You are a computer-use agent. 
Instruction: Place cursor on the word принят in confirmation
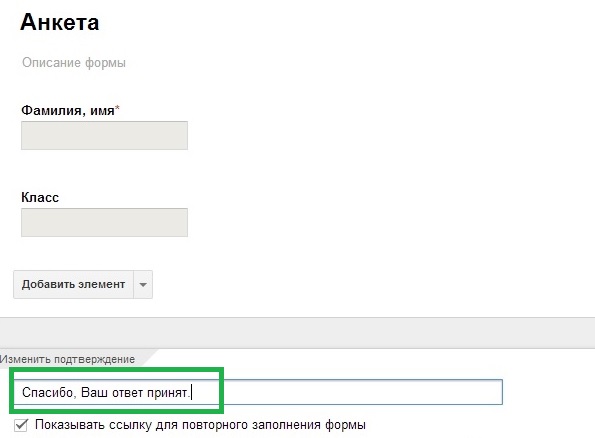pyautogui.click(x=167, y=393)
